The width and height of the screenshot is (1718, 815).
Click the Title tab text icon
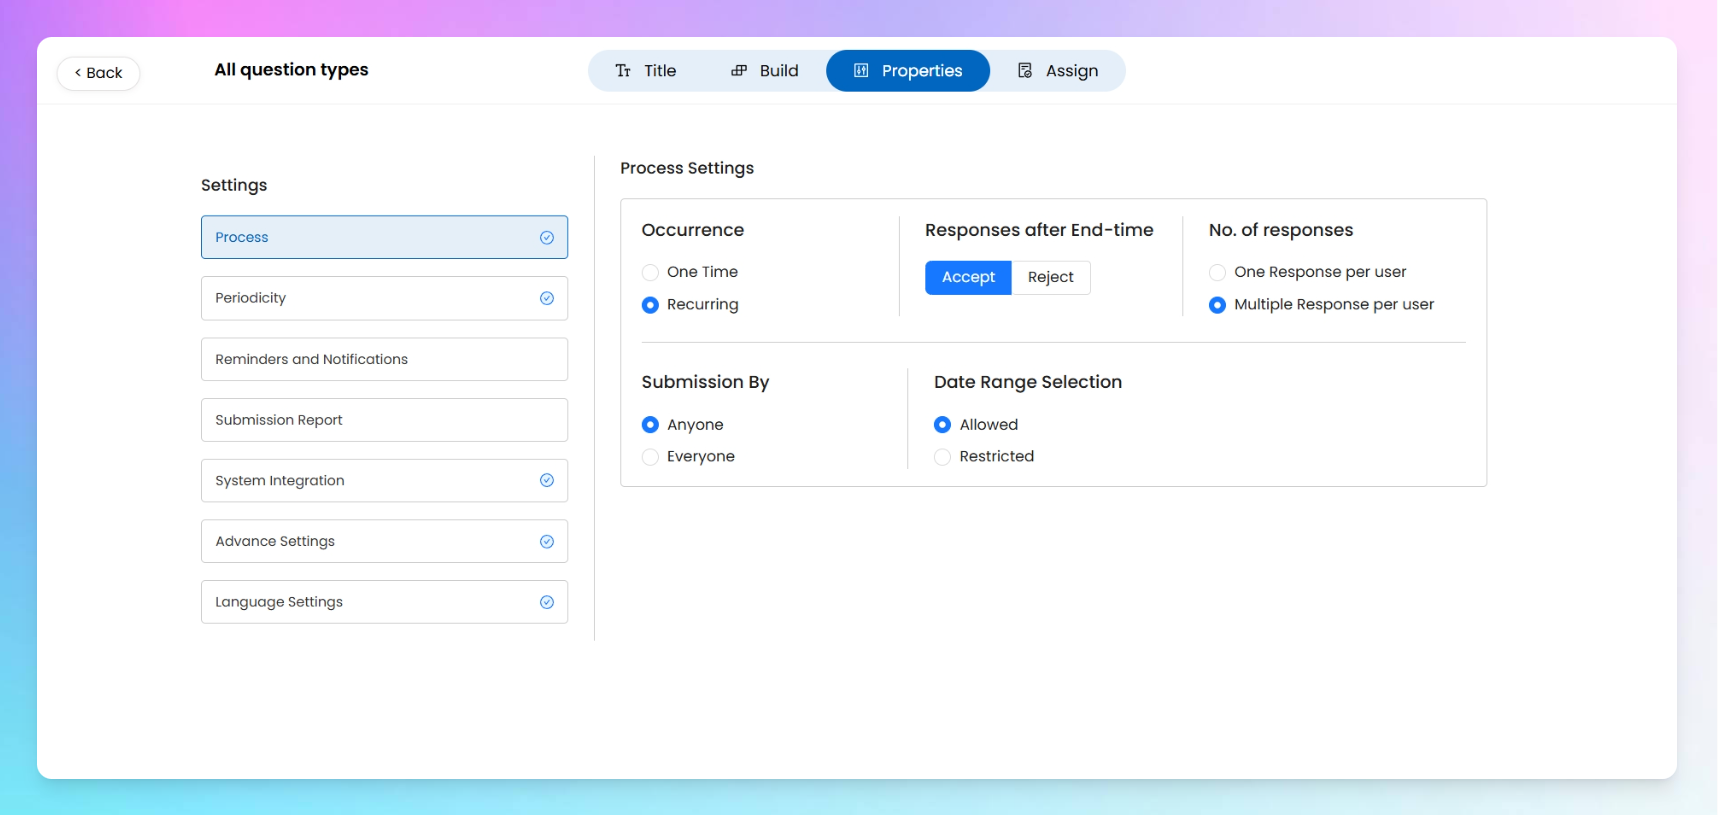tap(623, 71)
